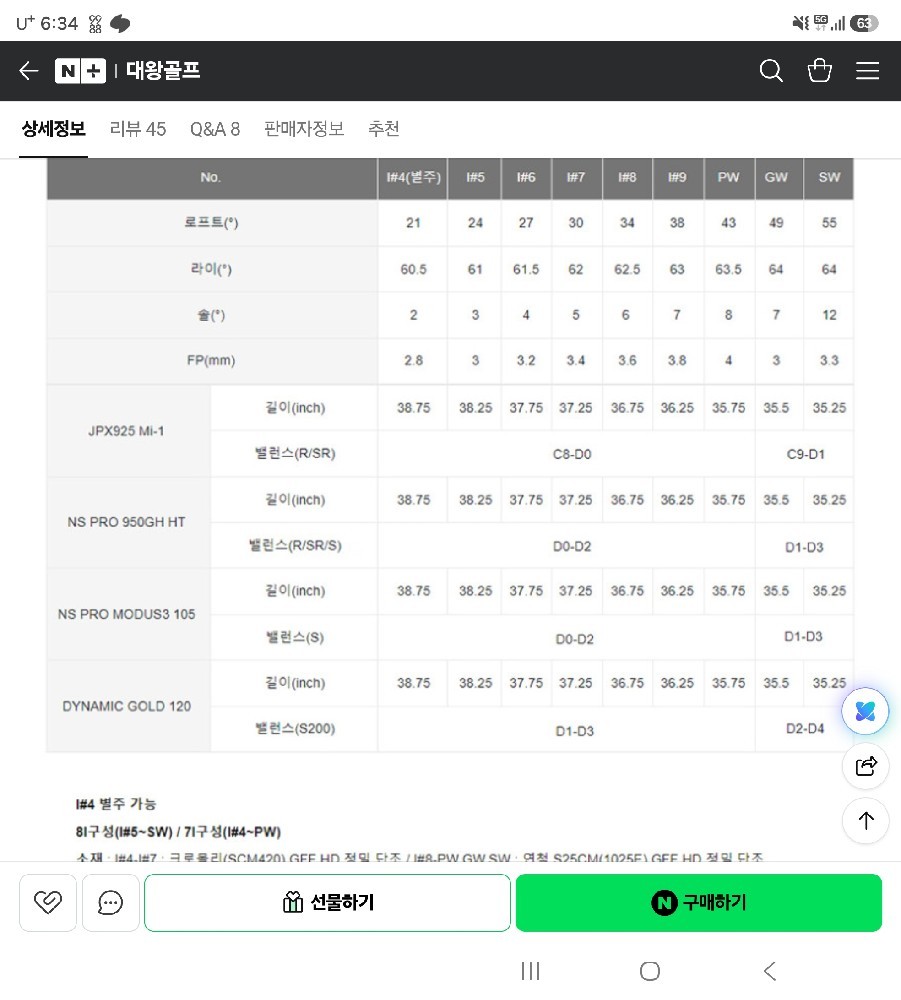The image size is (901, 1000).
Task: Tap the 'C9-D1' balance cell
Action: tap(805, 454)
